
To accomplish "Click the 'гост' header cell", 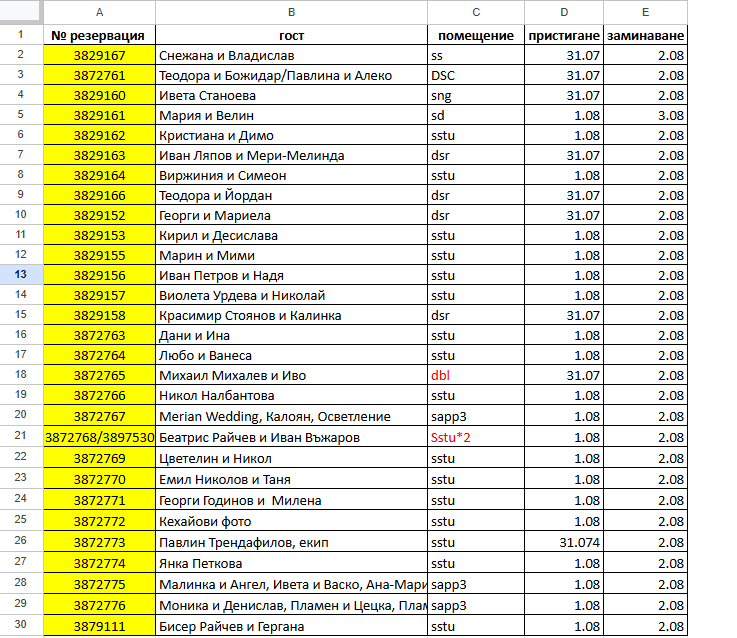I will (x=291, y=35).
